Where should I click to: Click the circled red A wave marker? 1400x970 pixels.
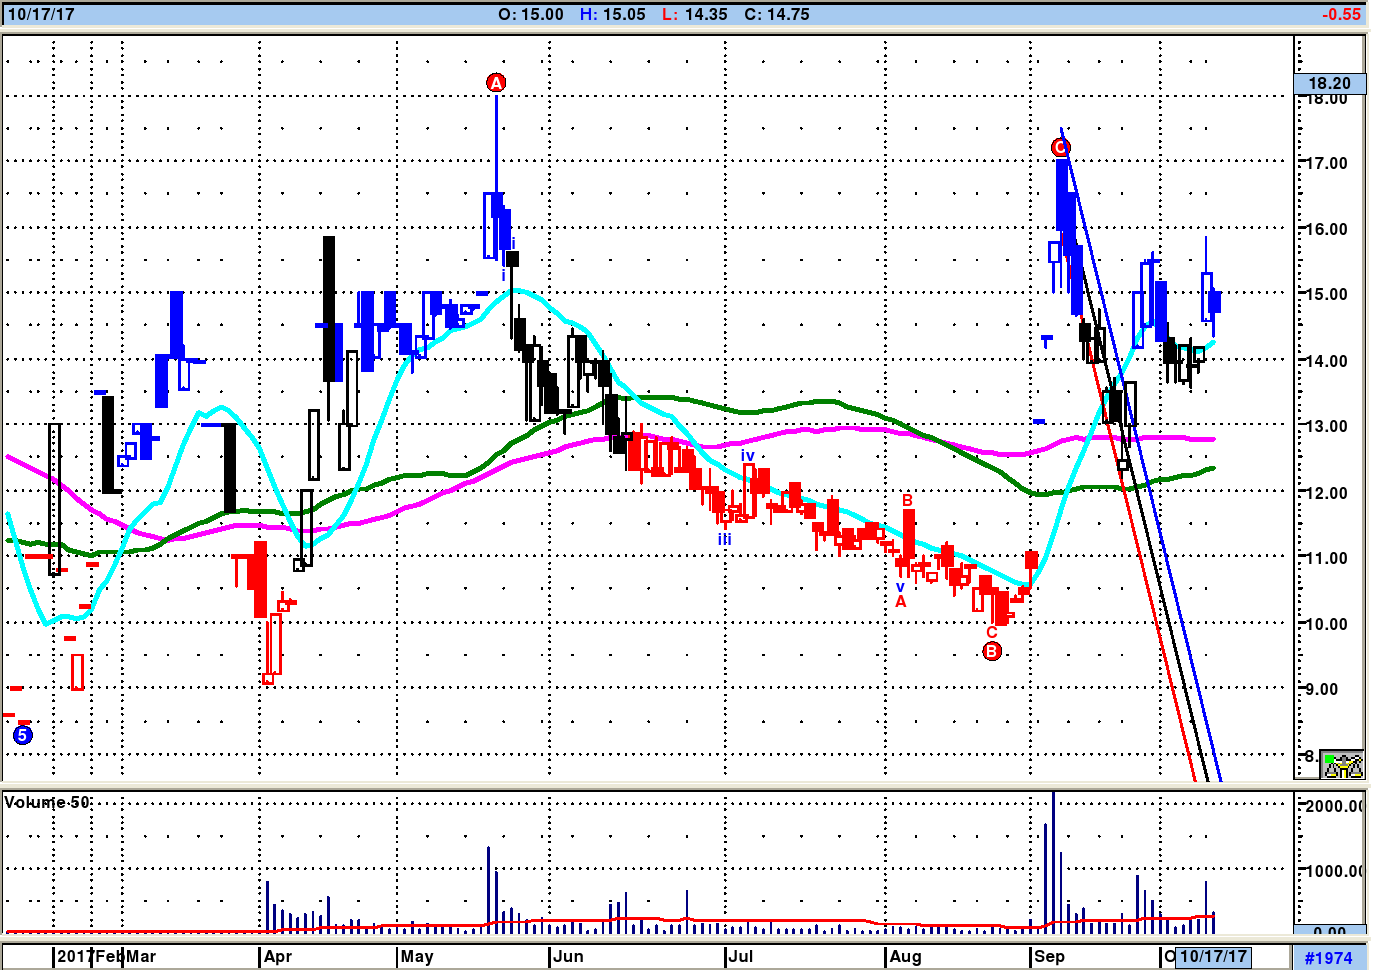496,83
